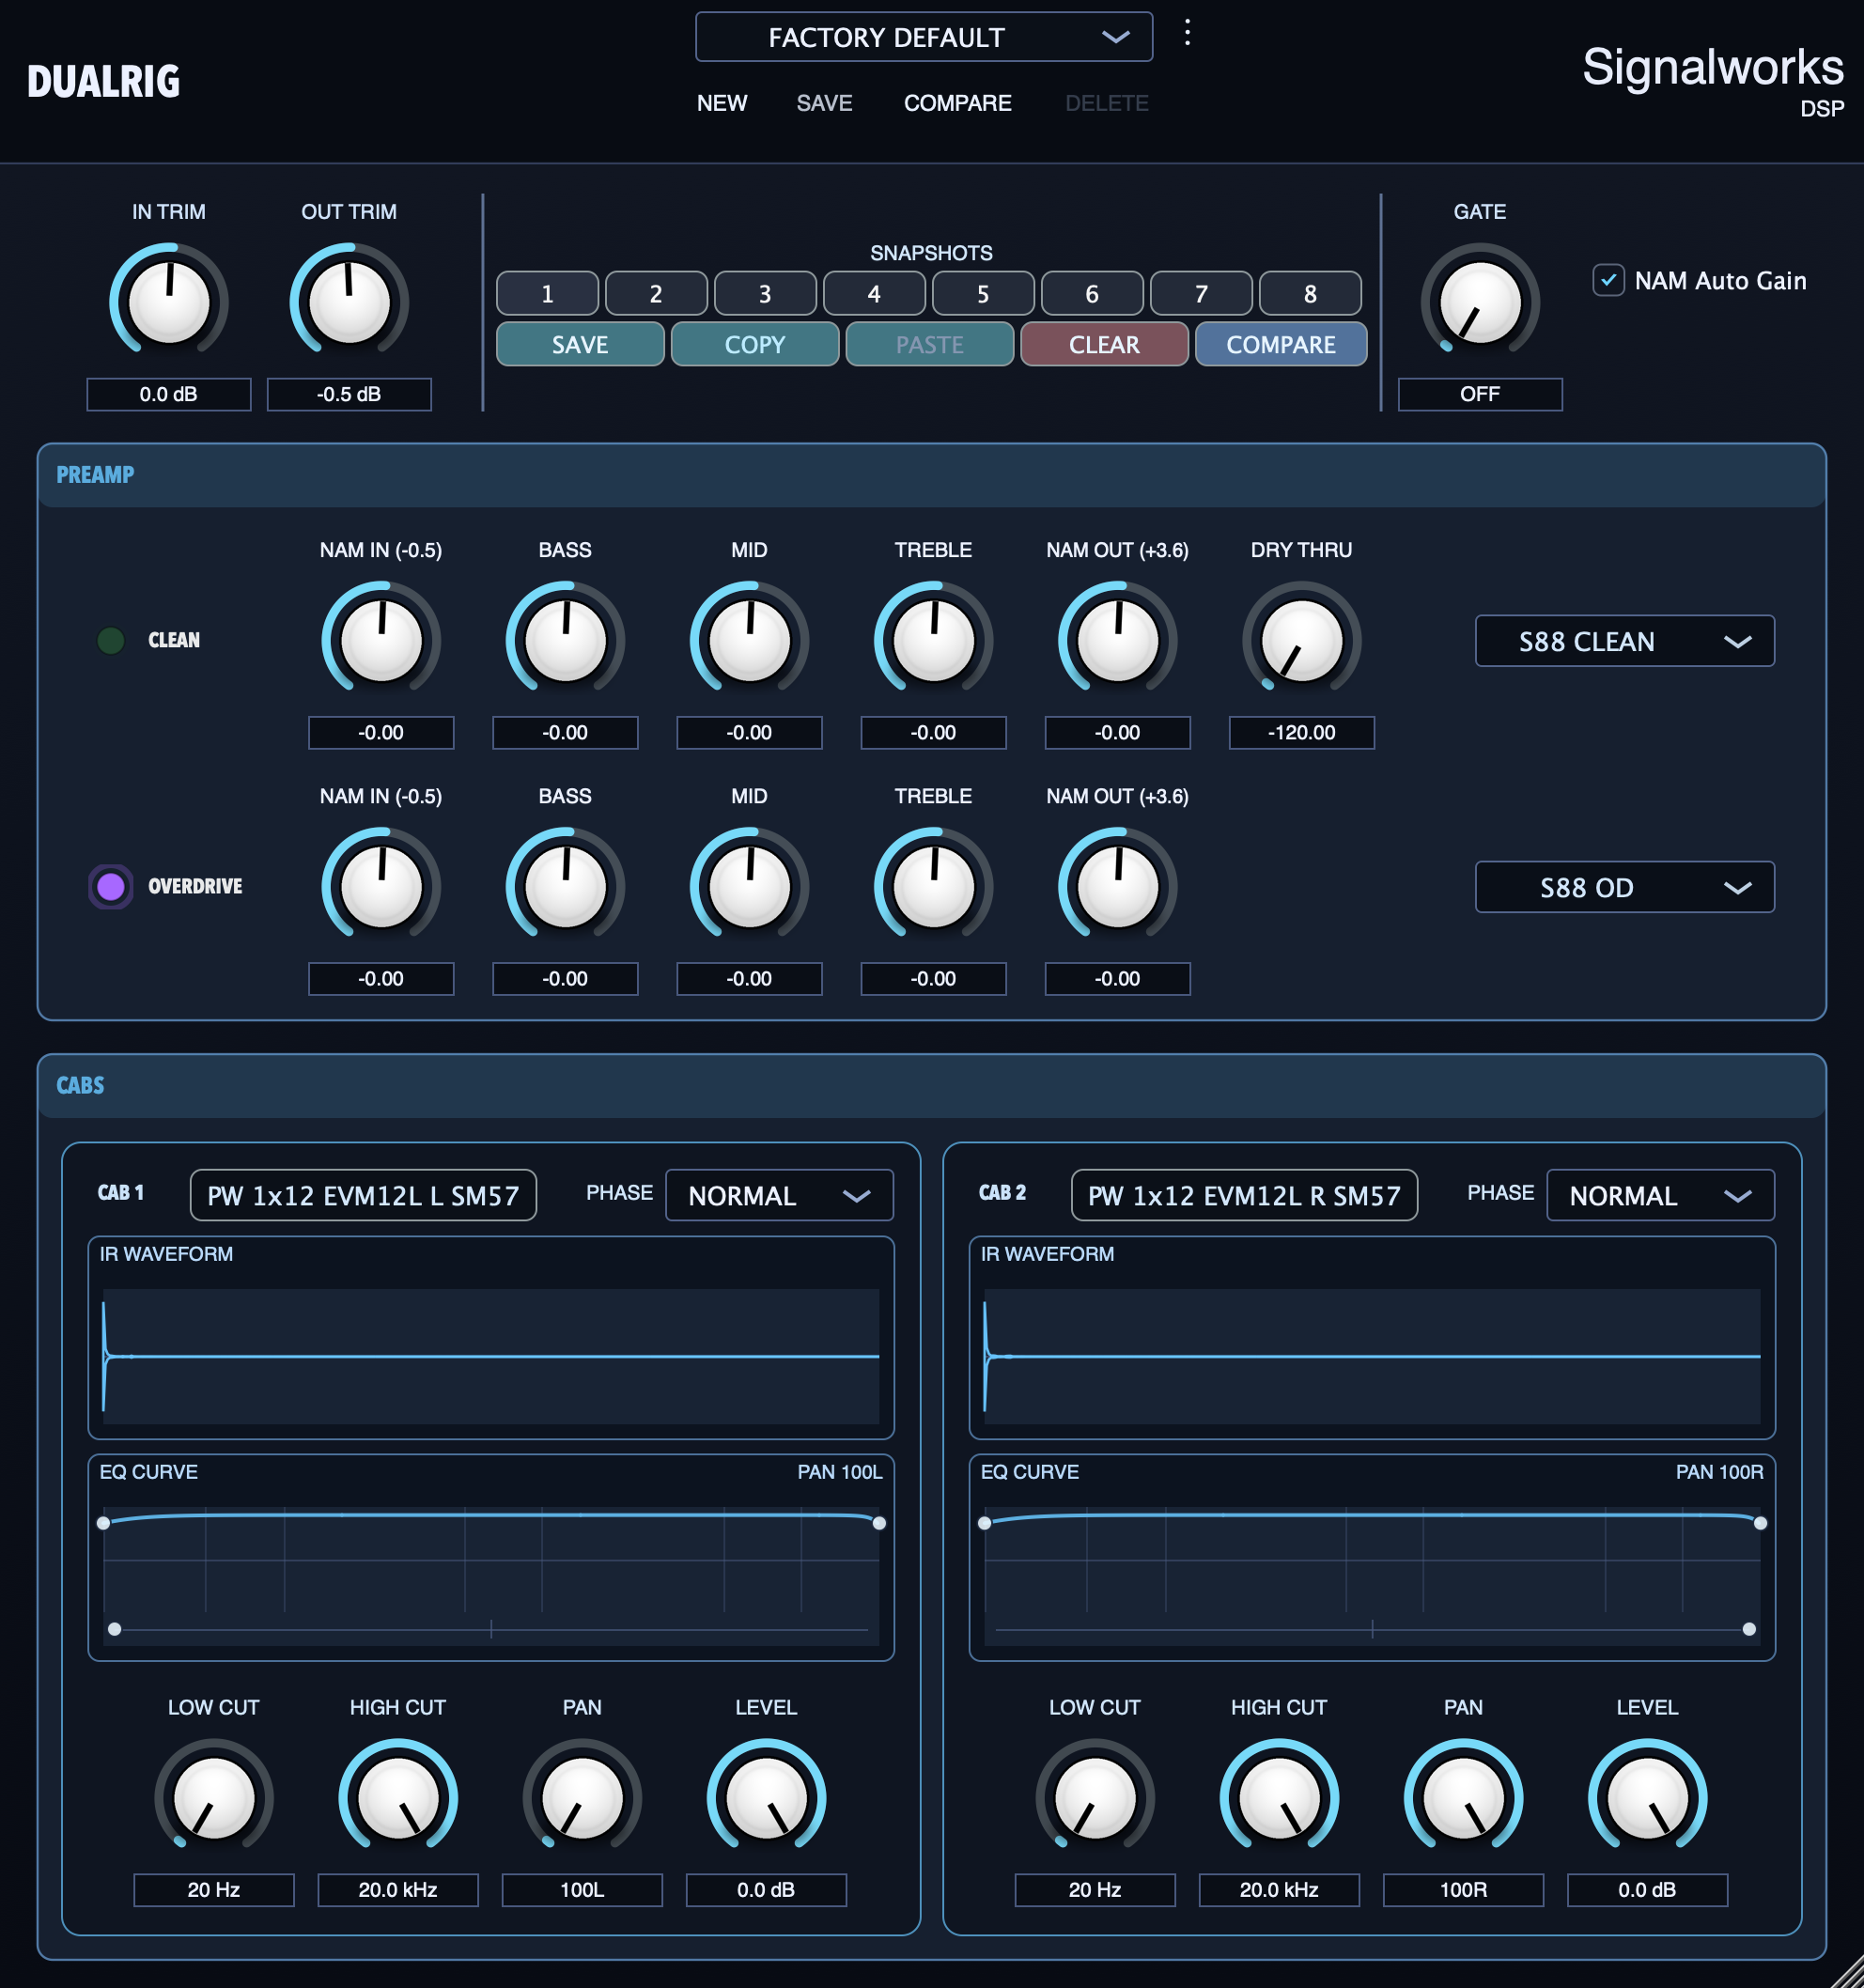Click Cab 2 100R pan value field
1864x1988 pixels.
tap(1463, 1890)
